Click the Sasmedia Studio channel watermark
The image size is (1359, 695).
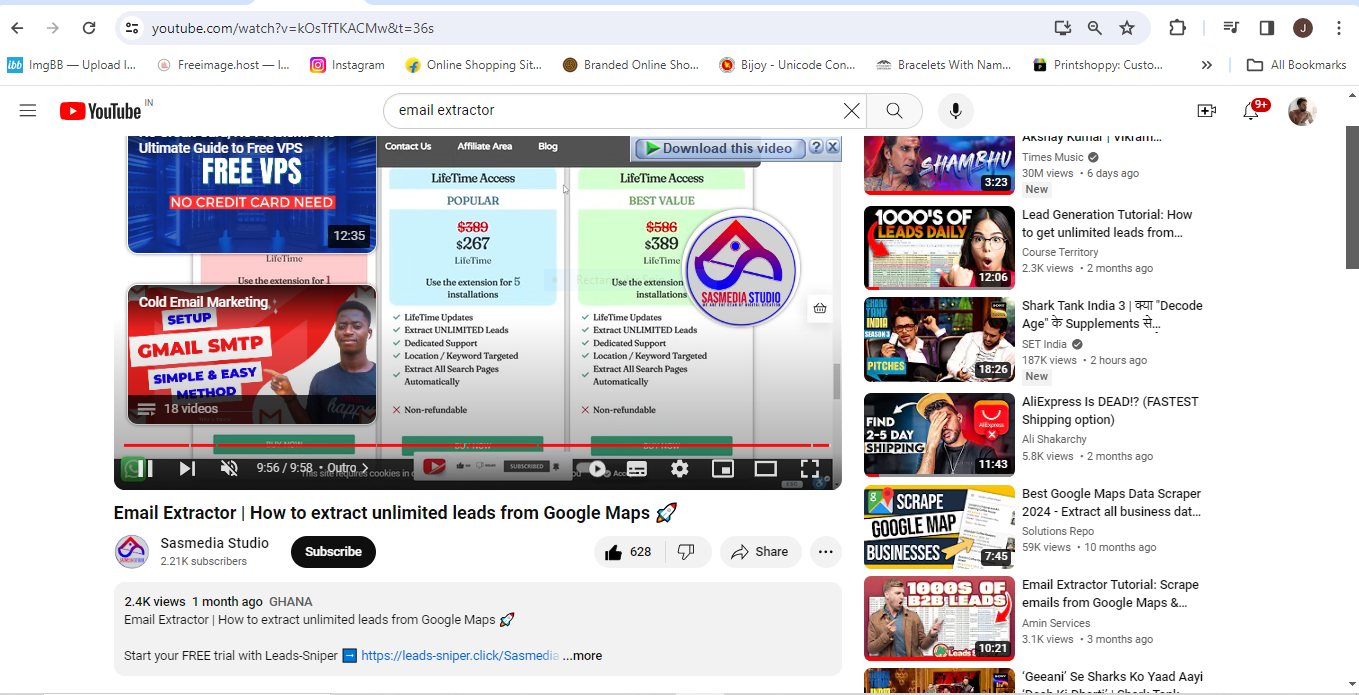click(x=741, y=269)
